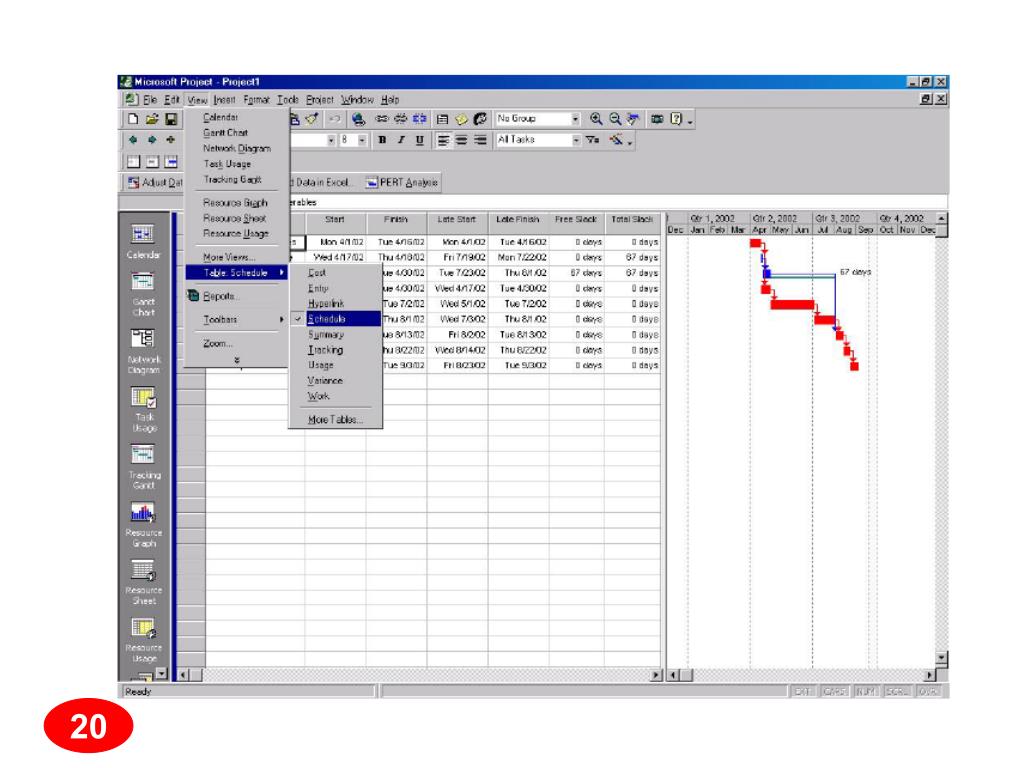Click the PERT Analysis button
This screenshot has width=1024, height=768.
[402, 182]
